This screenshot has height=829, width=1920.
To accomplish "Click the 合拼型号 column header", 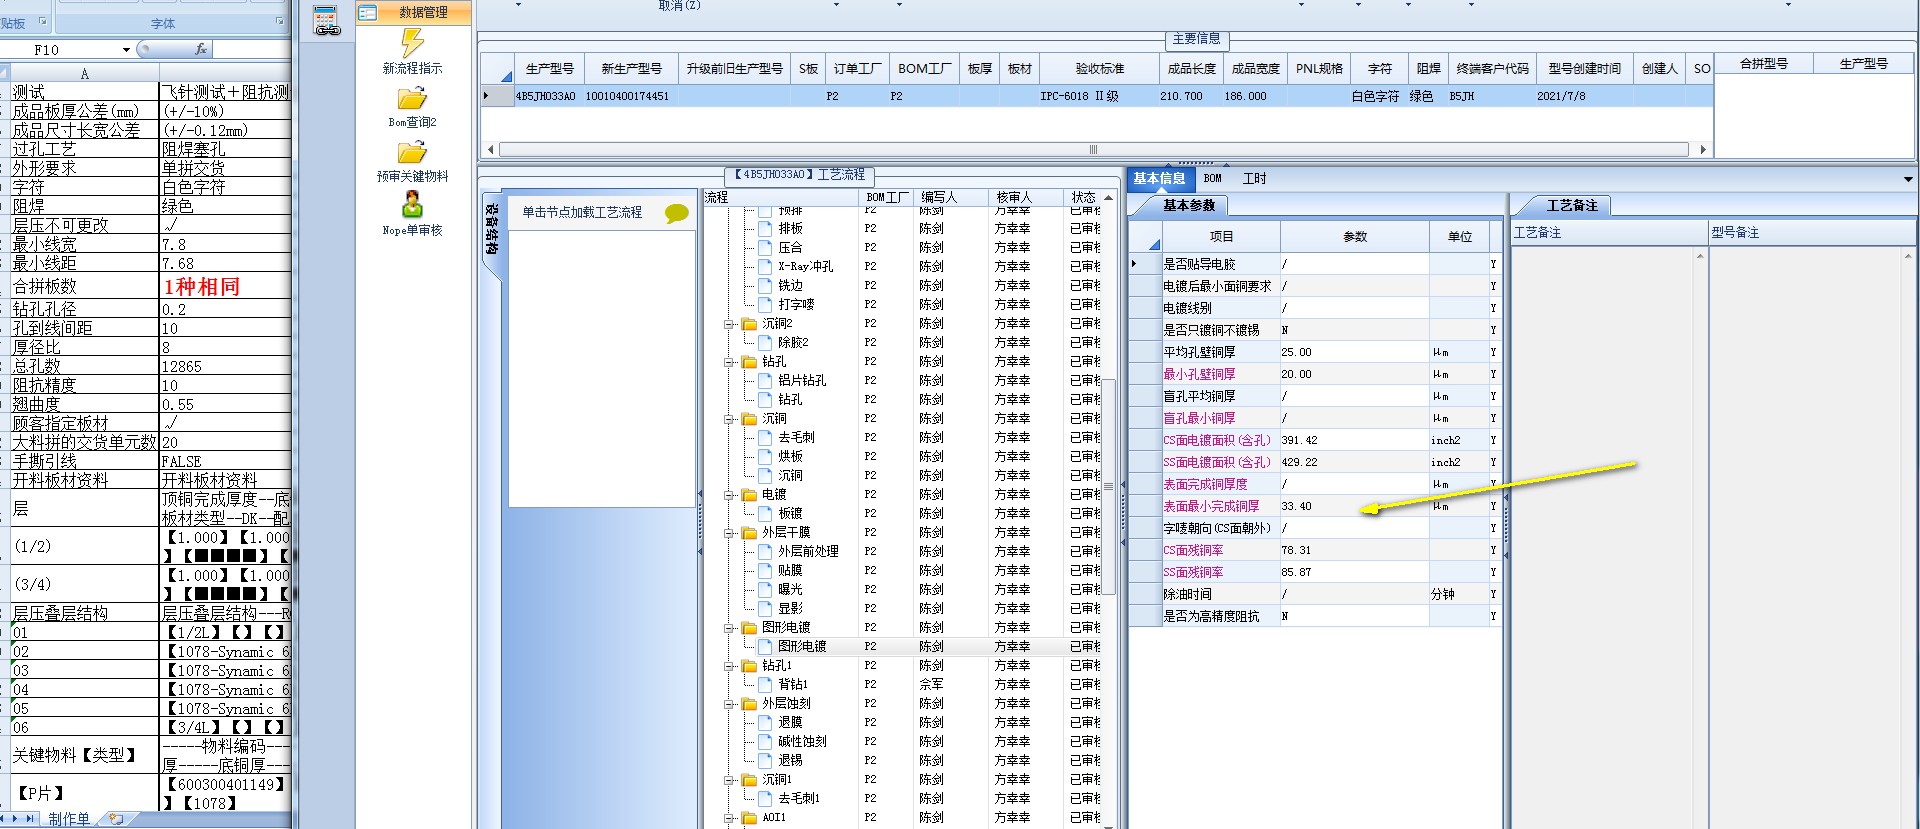I will pyautogui.click(x=1763, y=64).
